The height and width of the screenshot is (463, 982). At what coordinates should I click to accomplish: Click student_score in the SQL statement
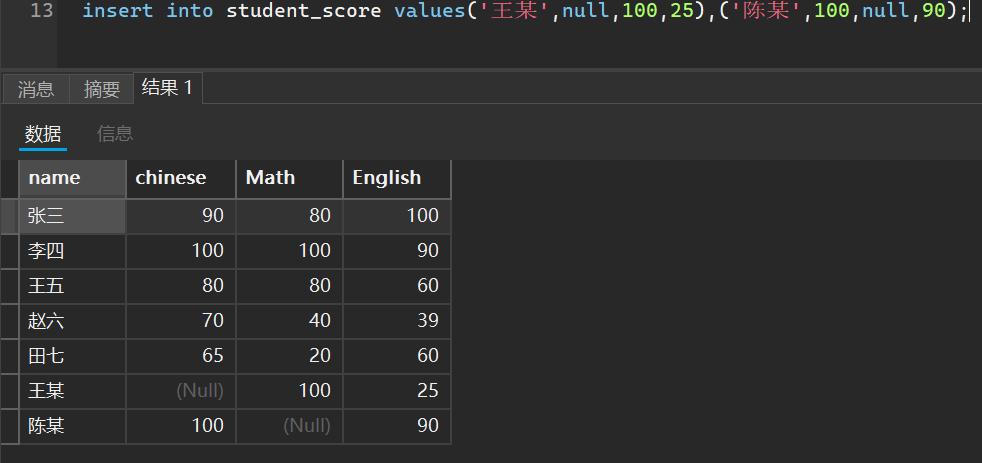pyautogui.click(x=304, y=11)
